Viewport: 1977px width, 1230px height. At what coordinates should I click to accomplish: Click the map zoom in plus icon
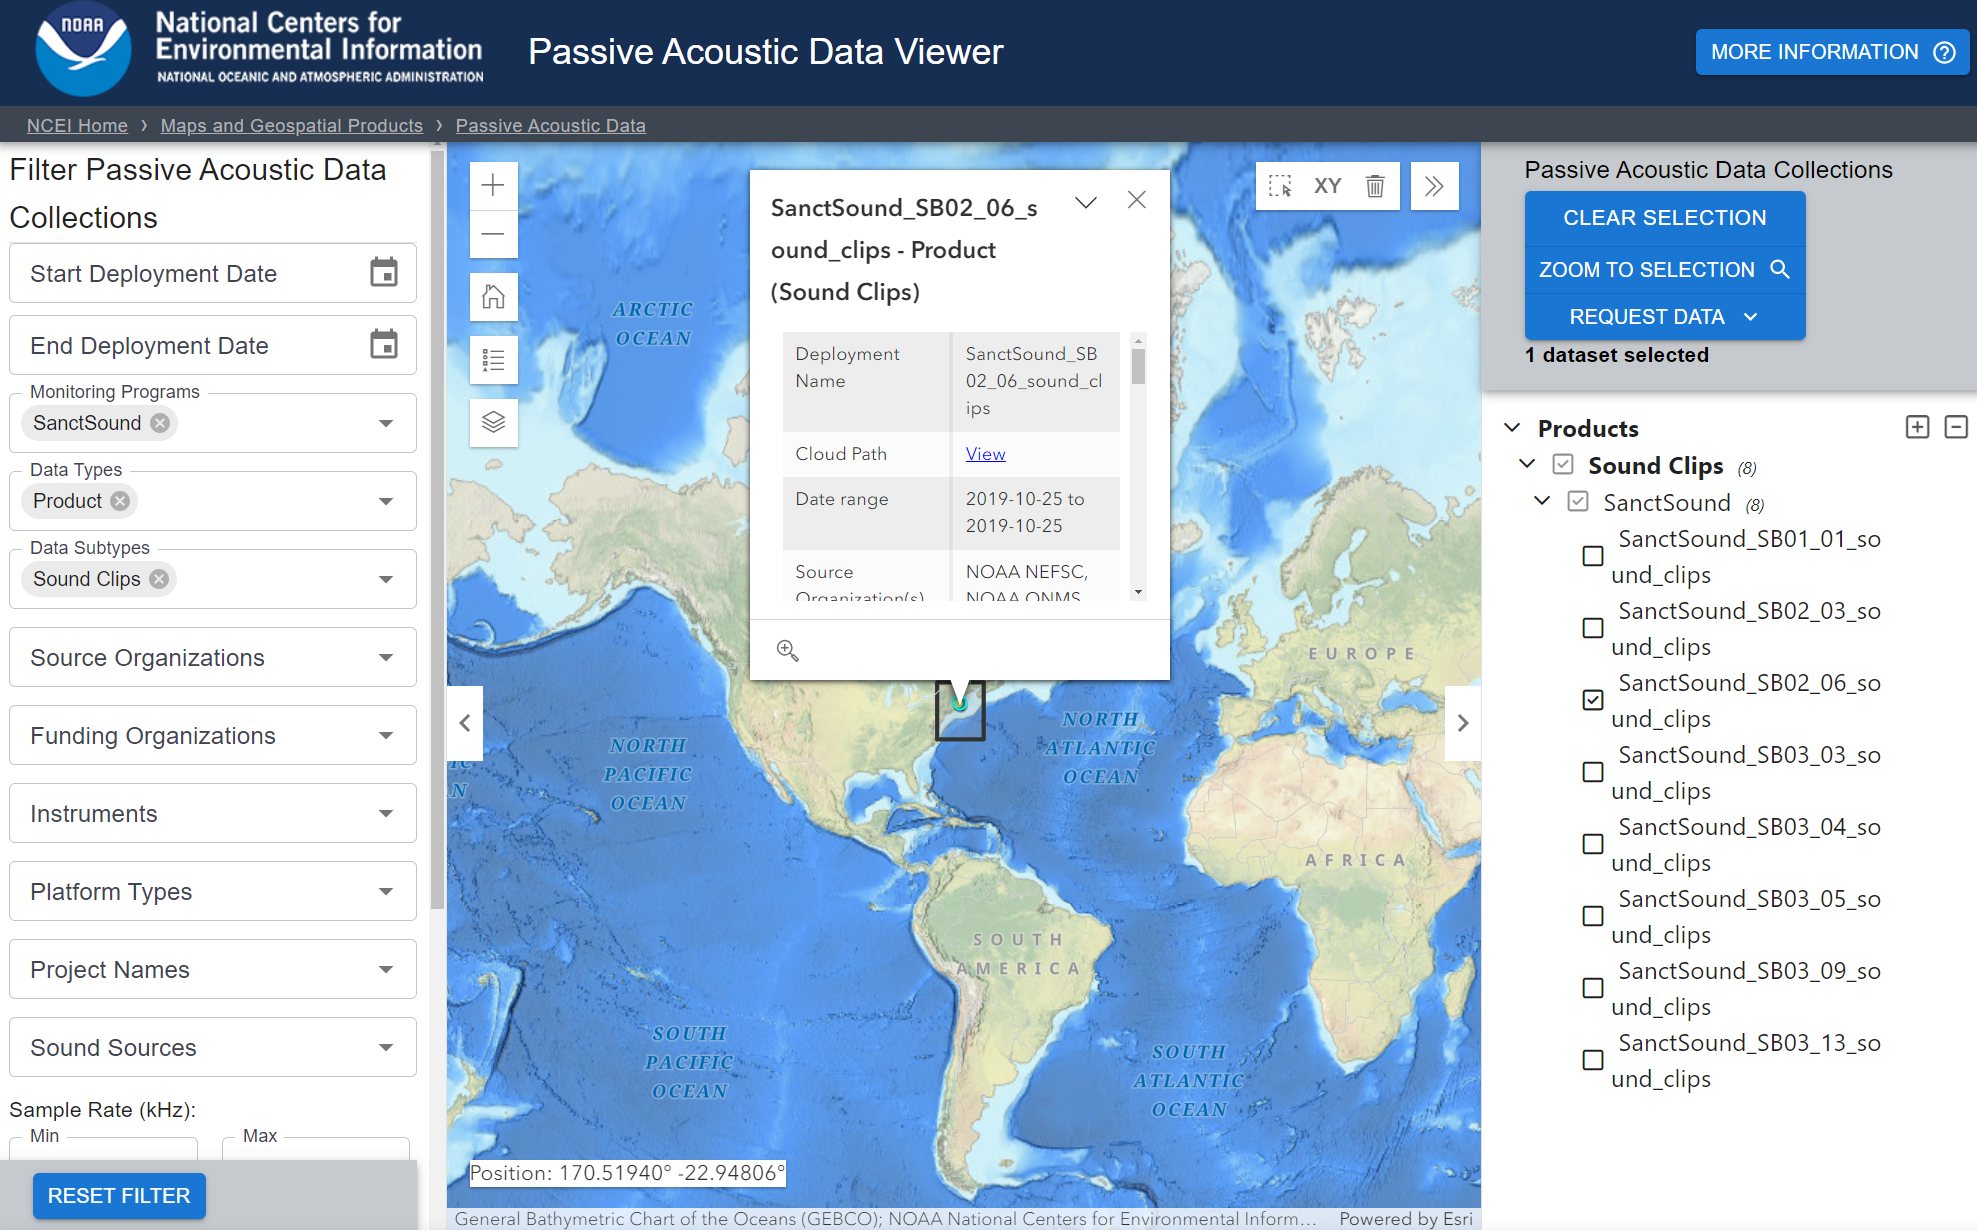click(x=493, y=185)
